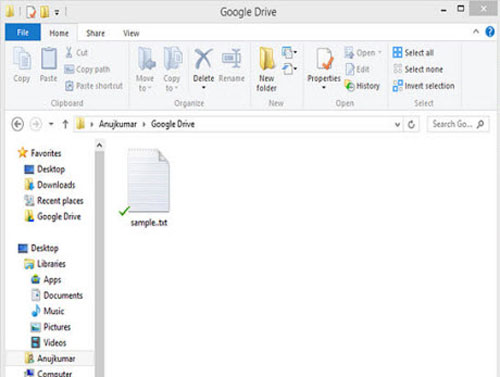Viewport: 500px width, 377px height.
Task: Collapse the ribbon with the caret
Action: pos(476,32)
